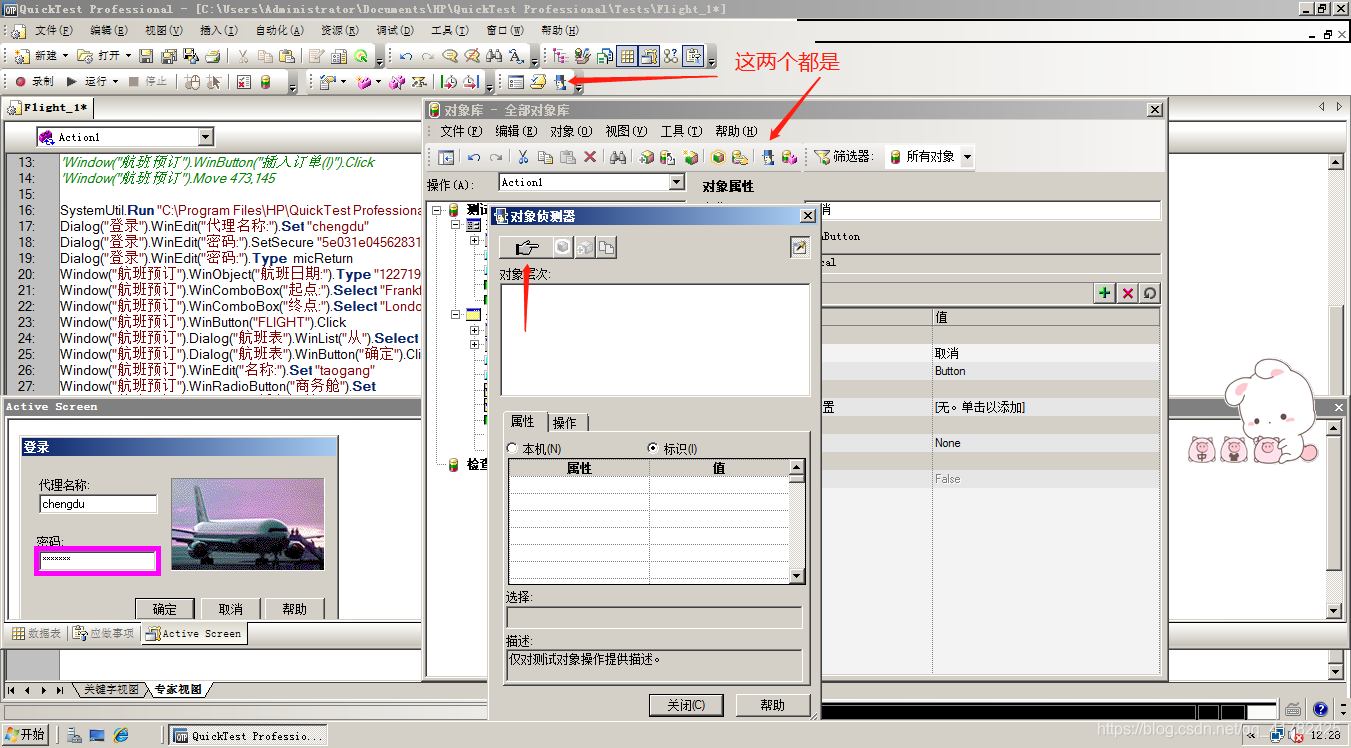
Task: Click the Keyword View grid icon in toolbar
Action: coord(627,56)
